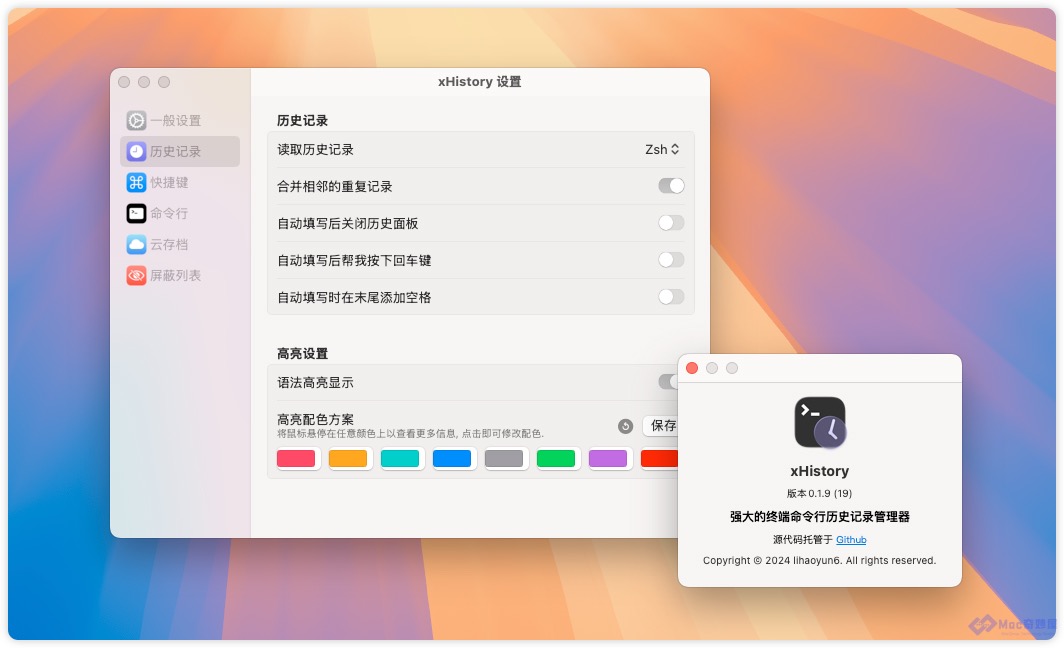Click the reset arrow icon beside 保存

tap(625, 426)
